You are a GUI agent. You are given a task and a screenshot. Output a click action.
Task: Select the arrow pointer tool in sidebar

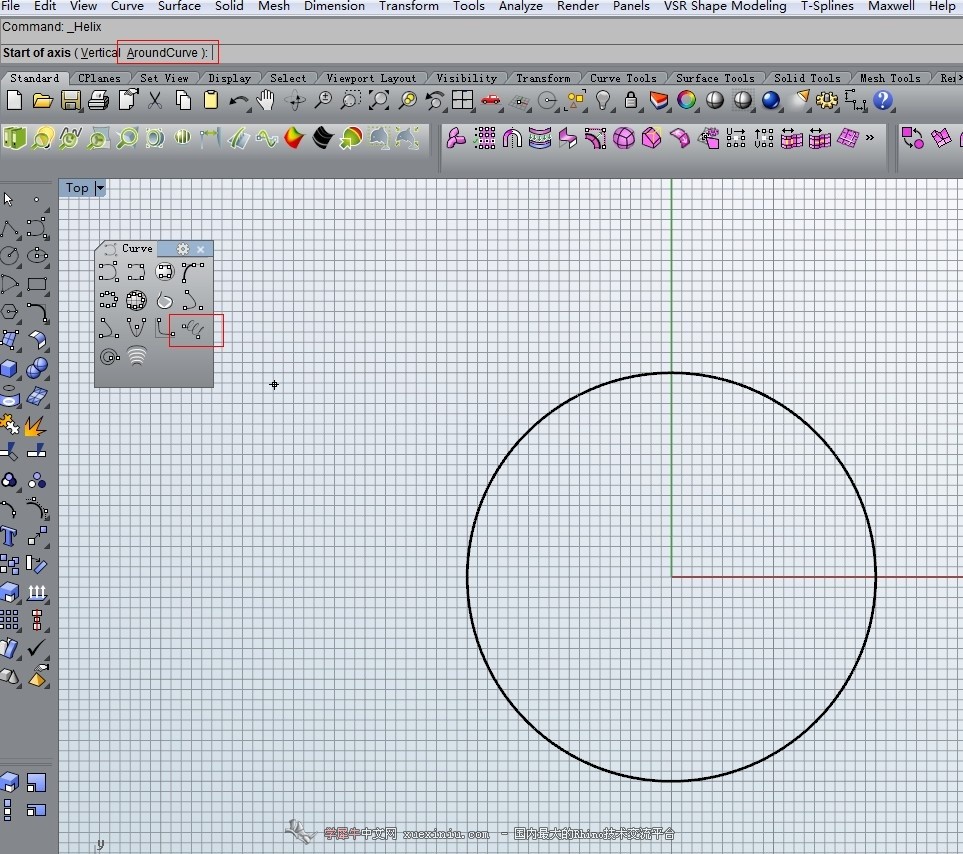pos(9,200)
